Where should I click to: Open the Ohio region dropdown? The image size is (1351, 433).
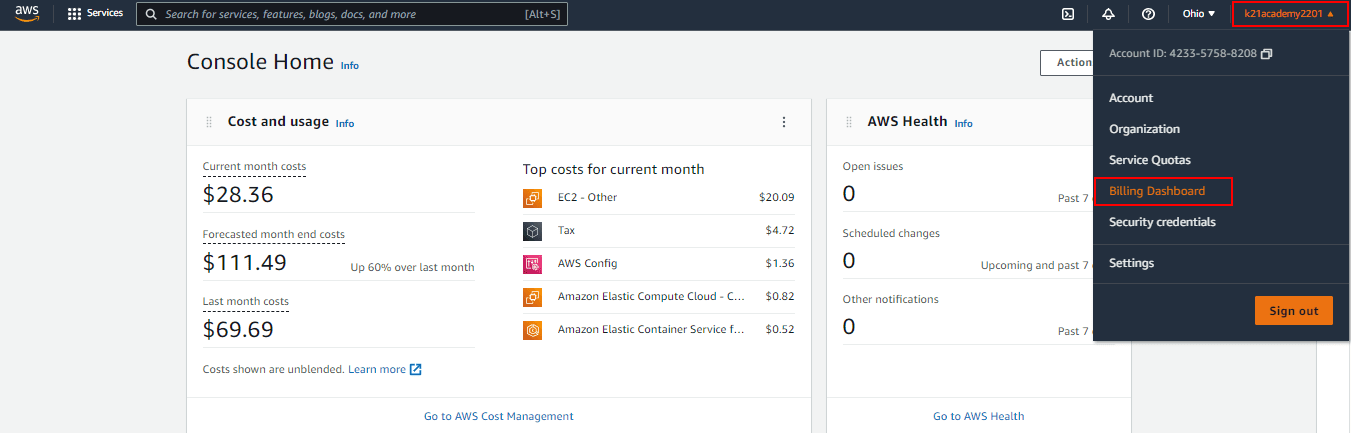[1198, 14]
